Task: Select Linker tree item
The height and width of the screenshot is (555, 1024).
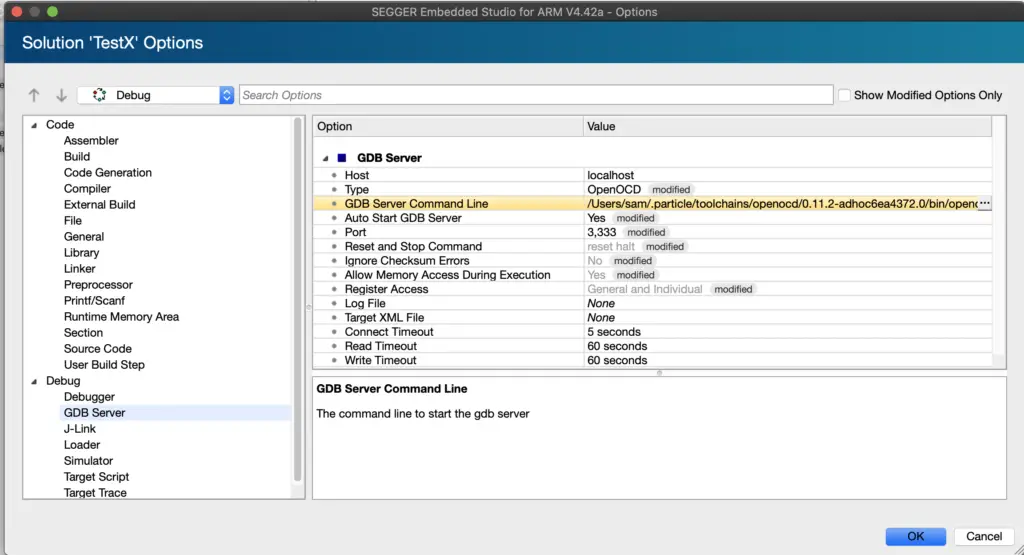Action: coord(79,268)
